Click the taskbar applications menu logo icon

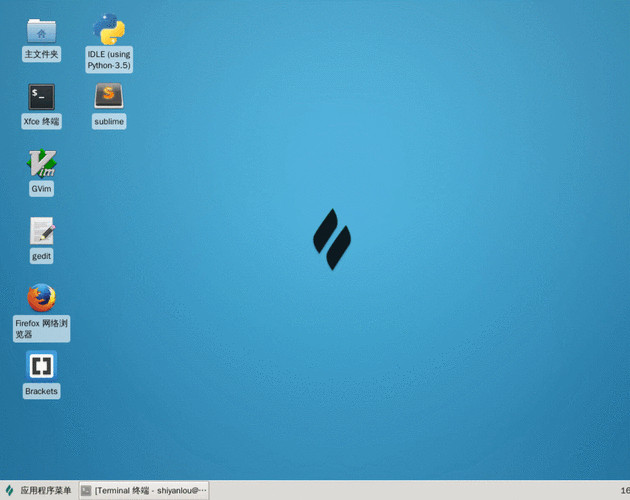(x=9, y=490)
